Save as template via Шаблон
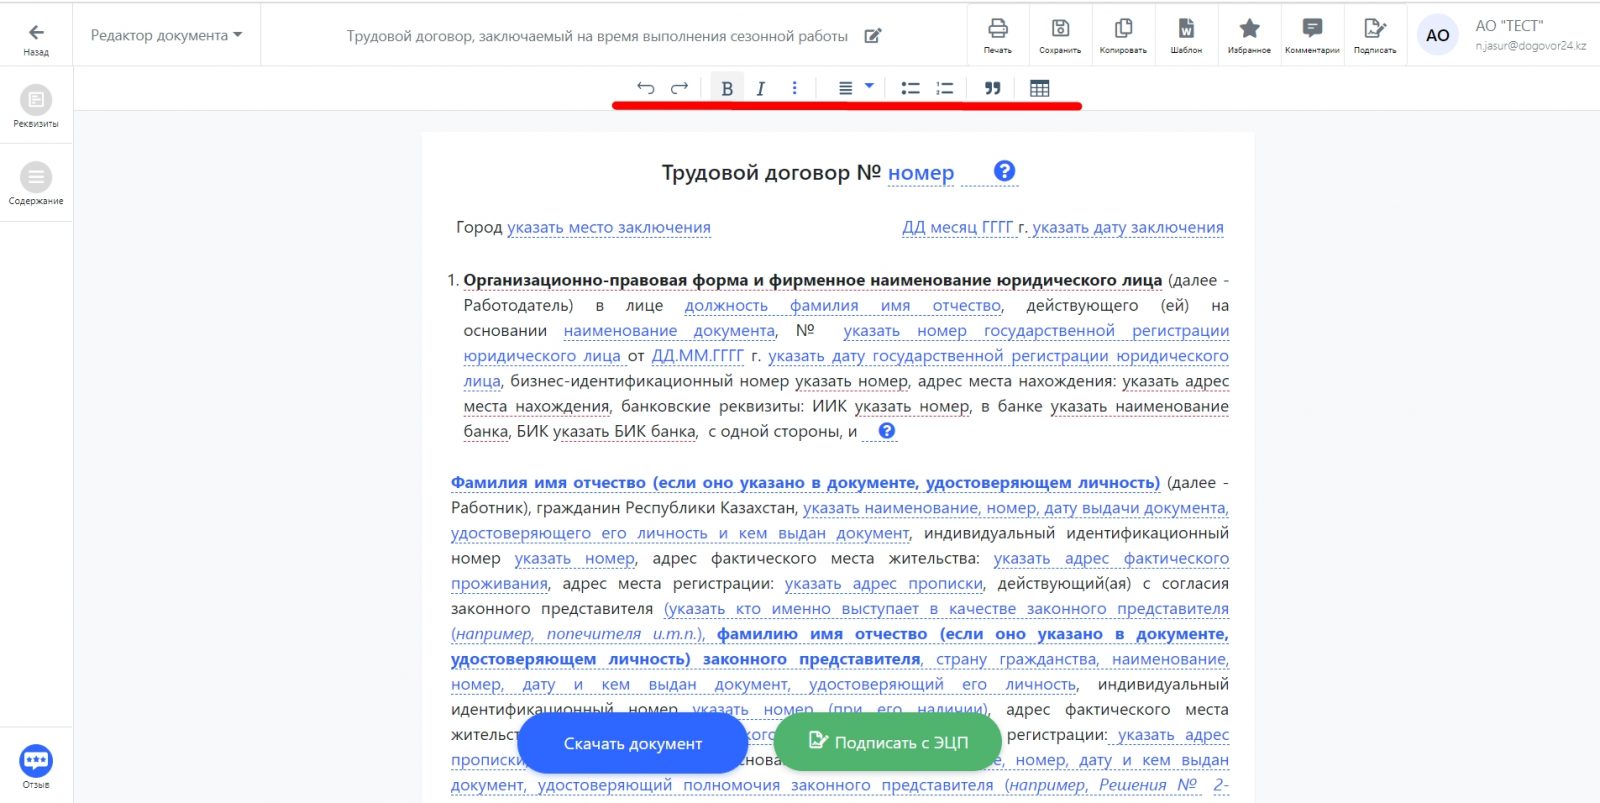This screenshot has height=803, width=1600. pyautogui.click(x=1186, y=36)
